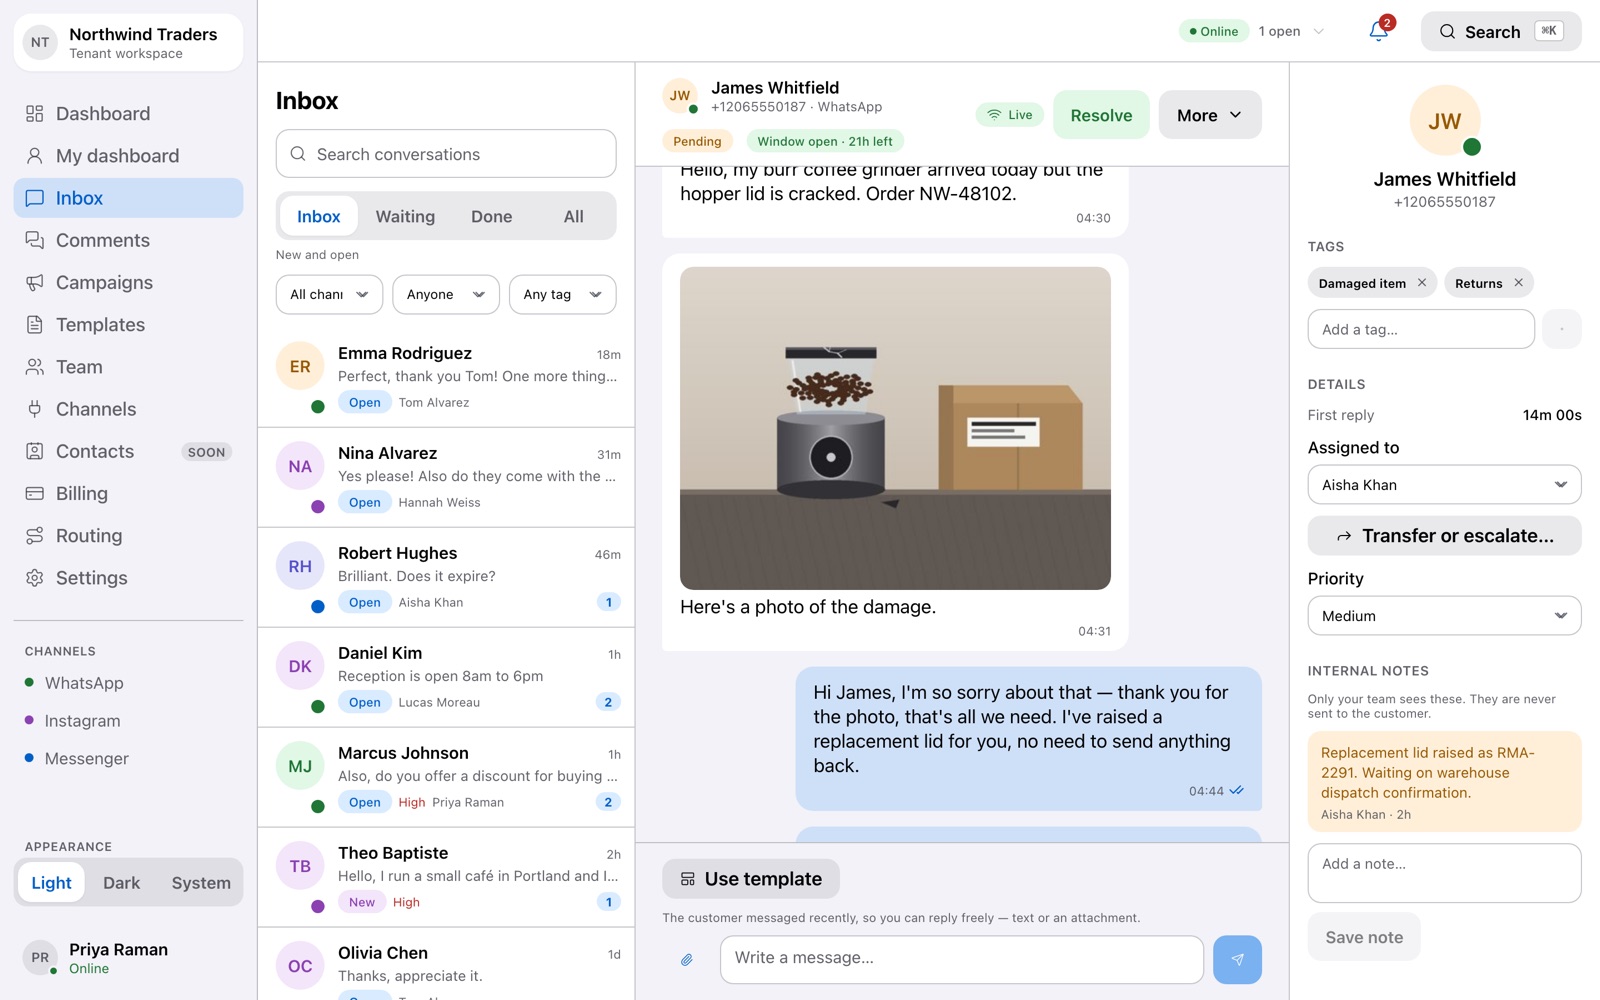The height and width of the screenshot is (1000, 1600).
Task: Remove the Damaged item tag
Action: click(1422, 283)
